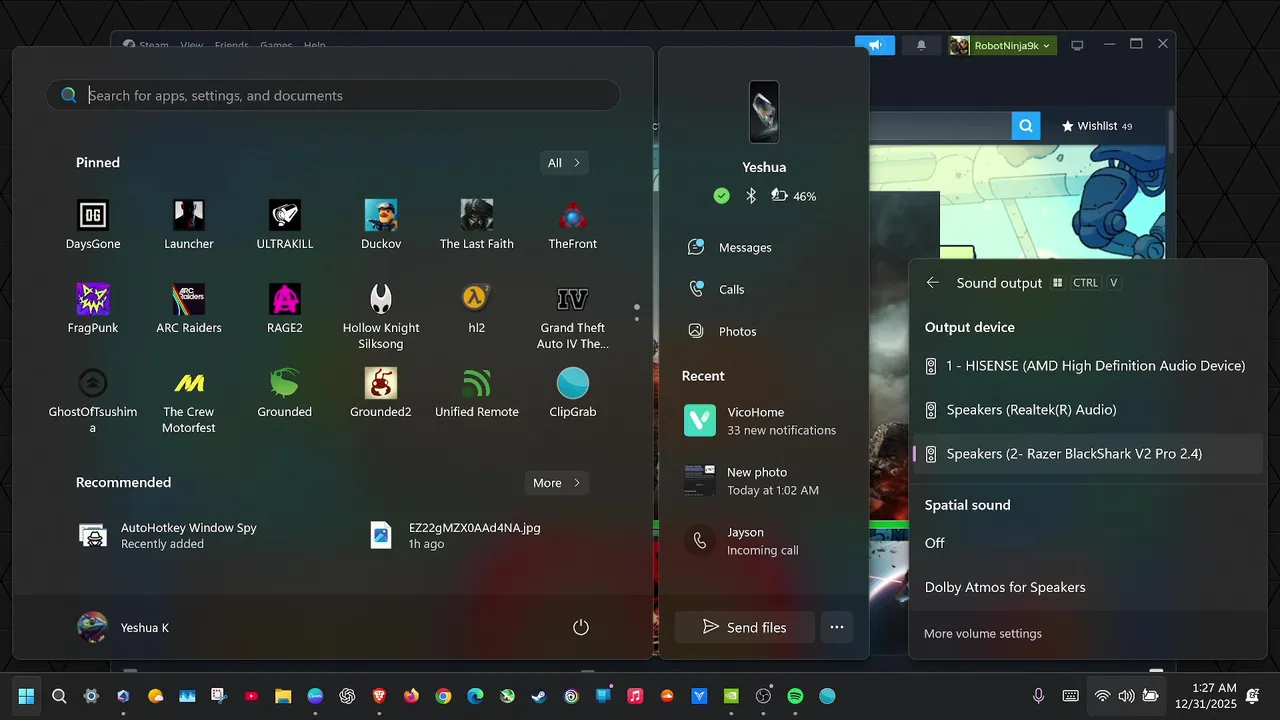The width and height of the screenshot is (1280, 720).
Task: Open ClipGrab from pinned apps
Action: pyautogui.click(x=573, y=392)
